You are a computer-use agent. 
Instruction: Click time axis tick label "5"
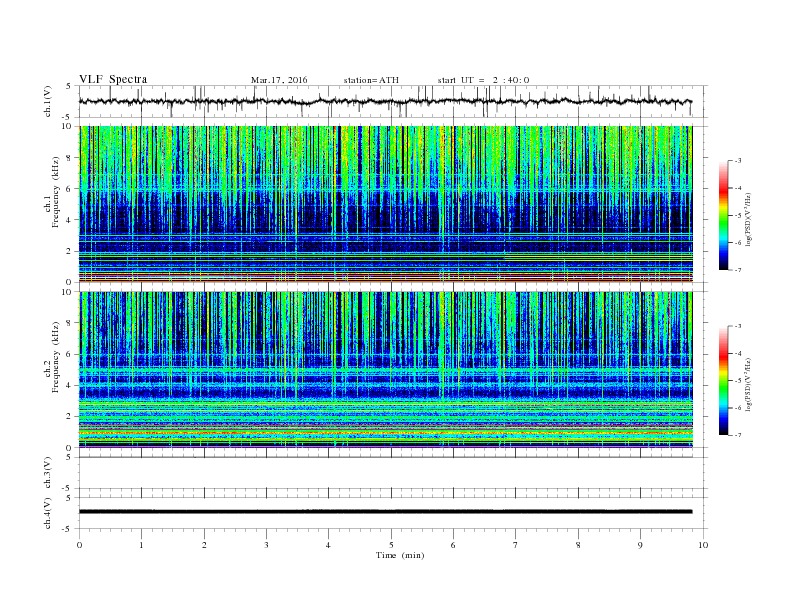(x=391, y=545)
